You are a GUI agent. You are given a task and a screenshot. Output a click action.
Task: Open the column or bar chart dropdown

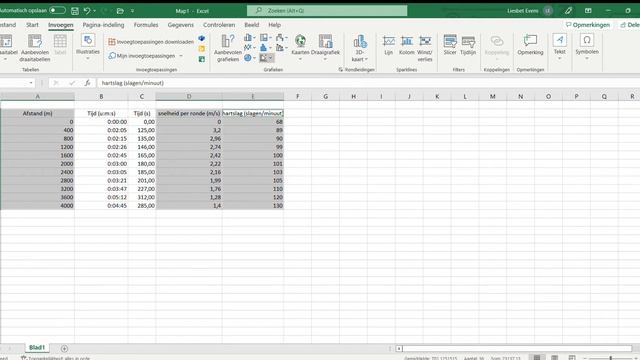pyautogui.click(x=249, y=38)
